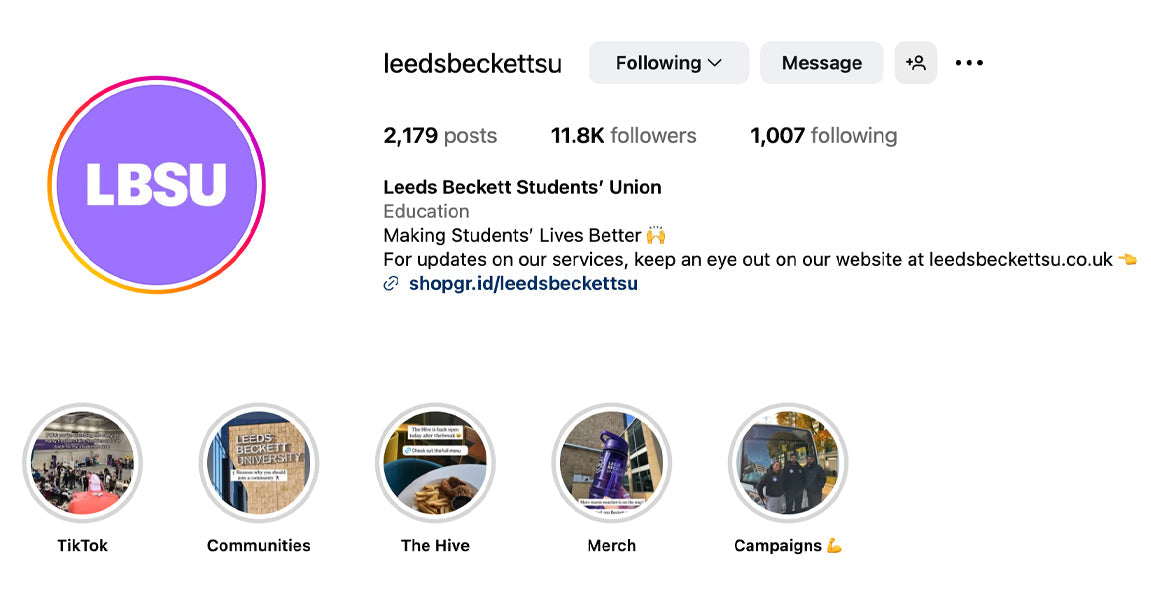
Task: Click the chevron arrow beside Following
Action: (715, 63)
